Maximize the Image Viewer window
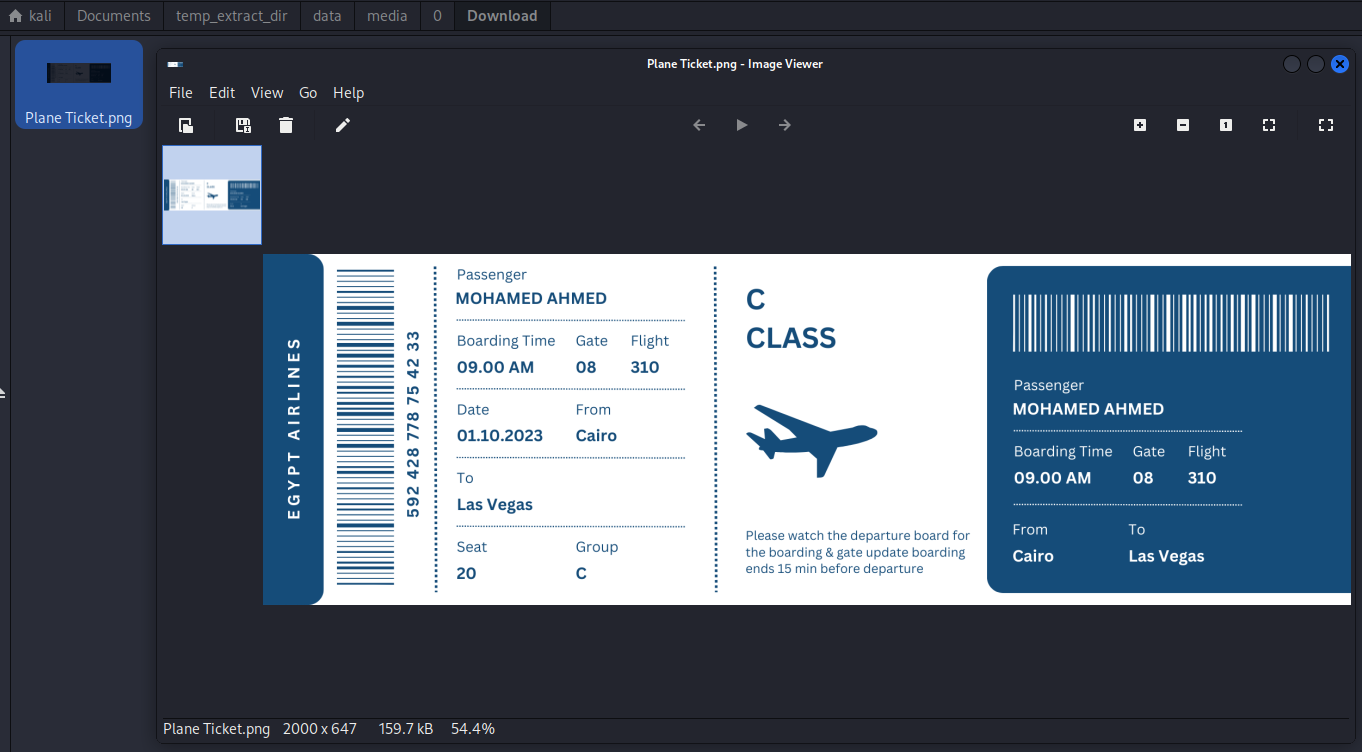This screenshot has height=752, width=1362. coord(1316,64)
